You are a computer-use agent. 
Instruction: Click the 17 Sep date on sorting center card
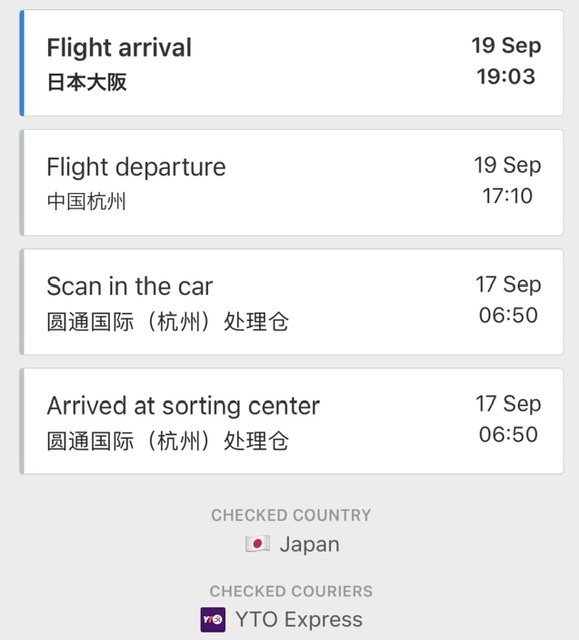click(508, 404)
